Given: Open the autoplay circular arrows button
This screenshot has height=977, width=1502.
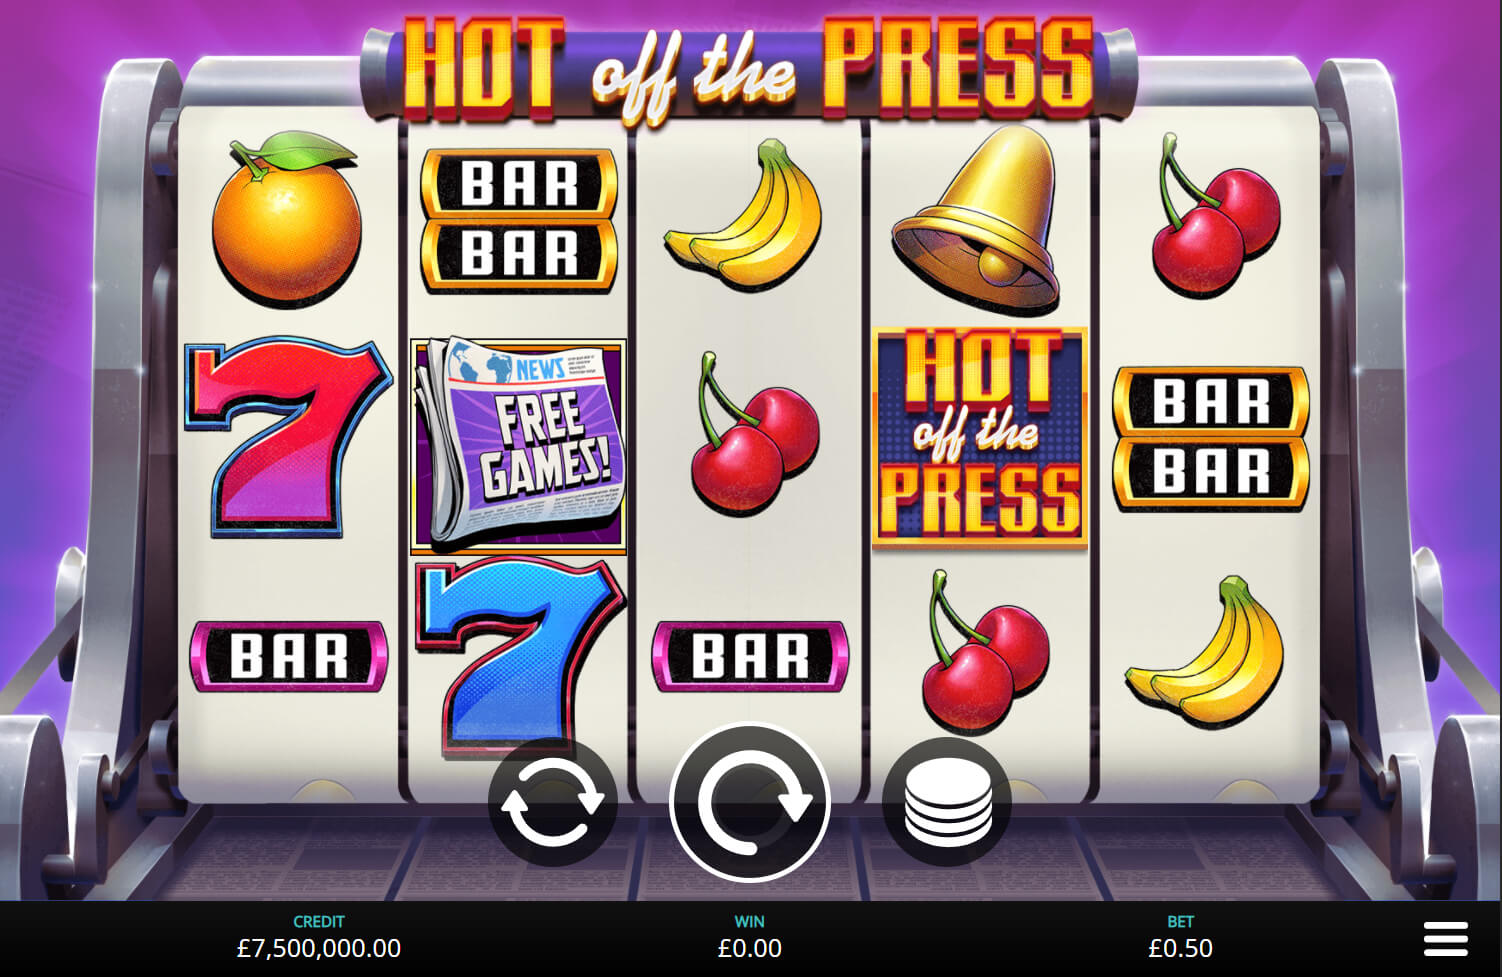Looking at the screenshot, I should 553,802.
